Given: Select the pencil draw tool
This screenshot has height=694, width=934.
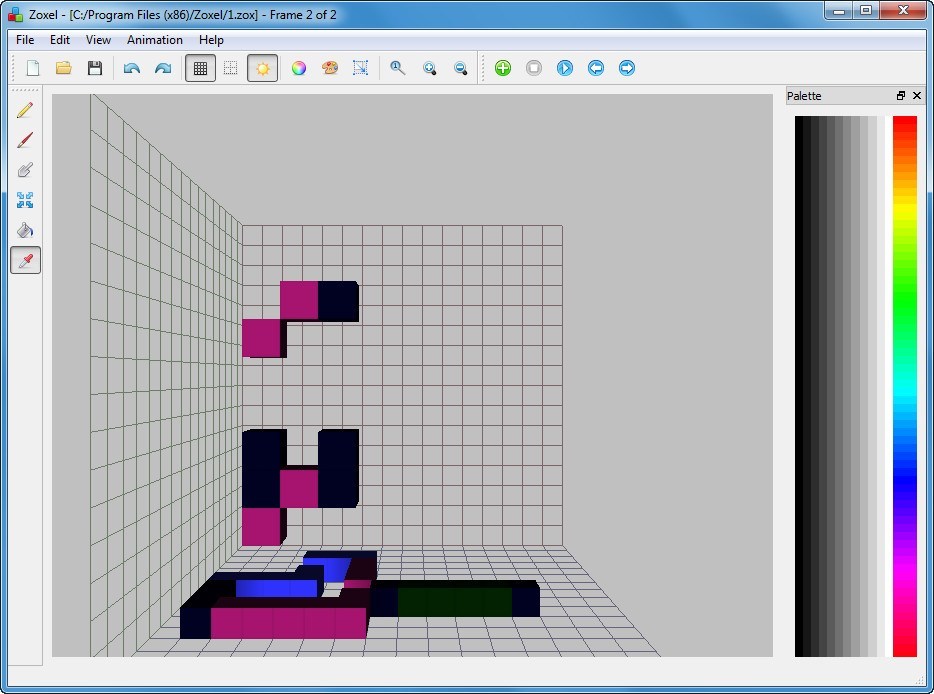Looking at the screenshot, I should click(x=25, y=110).
